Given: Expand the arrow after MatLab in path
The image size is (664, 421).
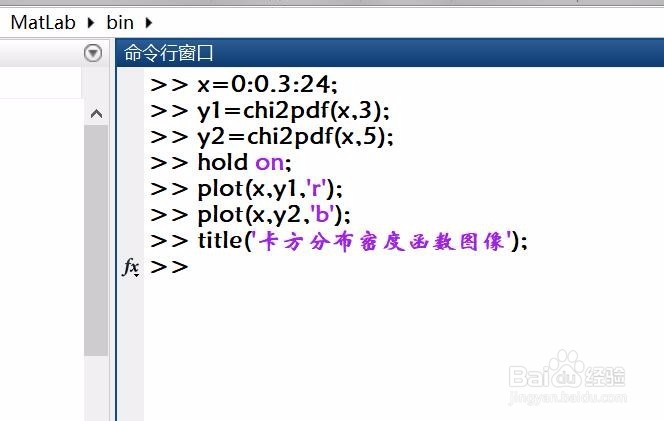Looking at the screenshot, I should (x=91, y=22).
